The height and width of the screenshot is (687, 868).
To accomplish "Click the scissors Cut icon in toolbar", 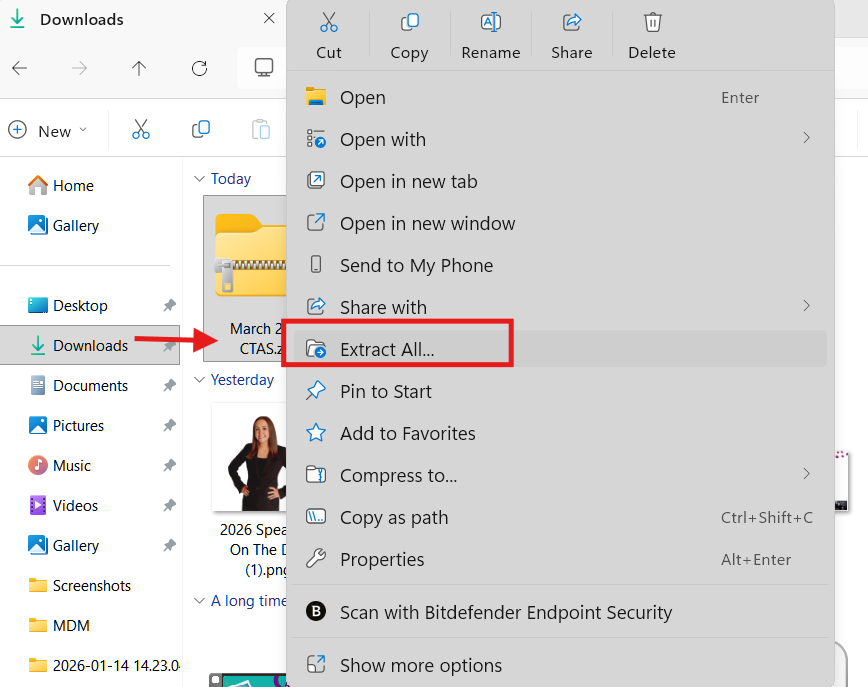I will [141, 130].
